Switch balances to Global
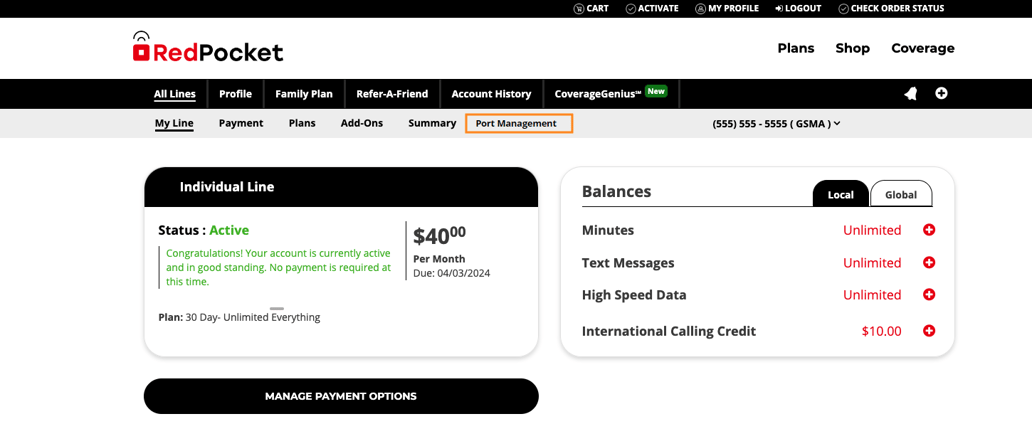Image resolution: width=1032 pixels, height=446 pixels. click(900, 194)
